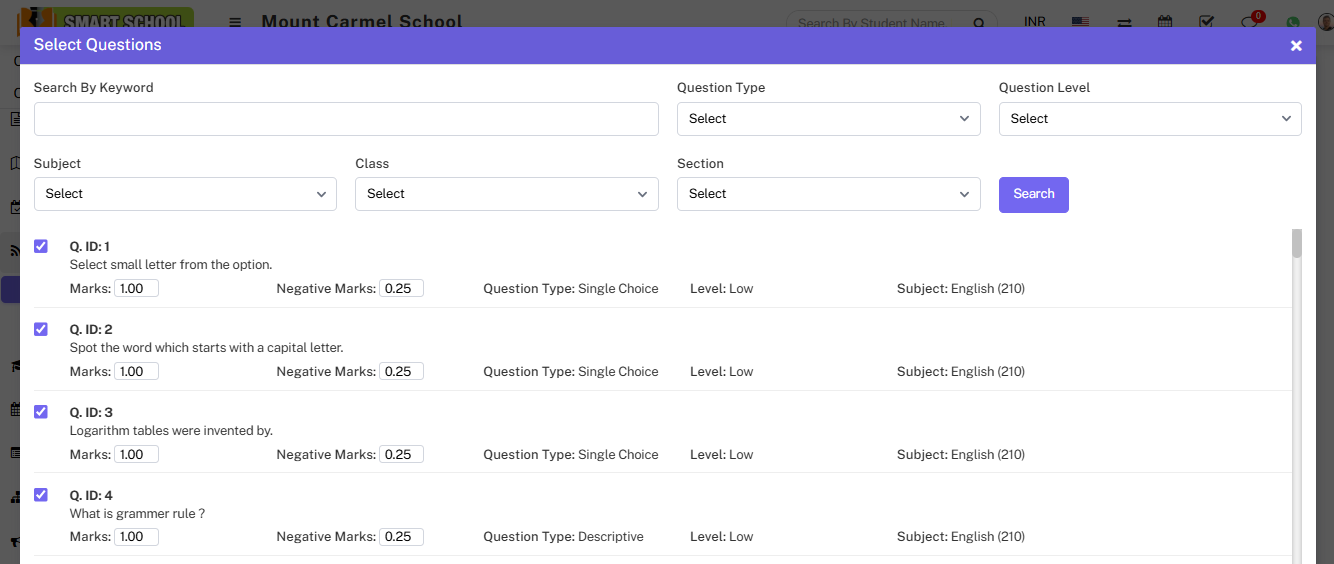Deselect the Logarithm tables question checkbox

click(x=41, y=412)
